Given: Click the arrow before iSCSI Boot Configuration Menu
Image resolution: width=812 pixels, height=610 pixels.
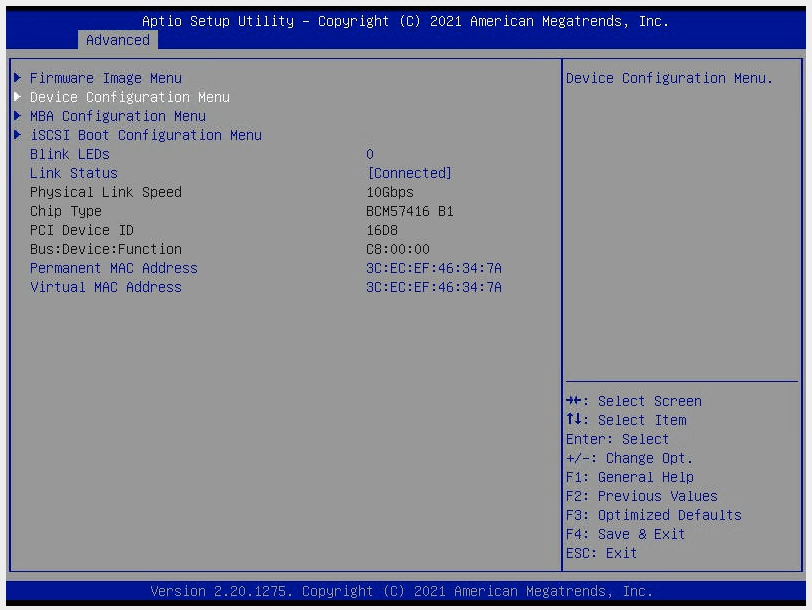Looking at the screenshot, I should click(17, 135).
